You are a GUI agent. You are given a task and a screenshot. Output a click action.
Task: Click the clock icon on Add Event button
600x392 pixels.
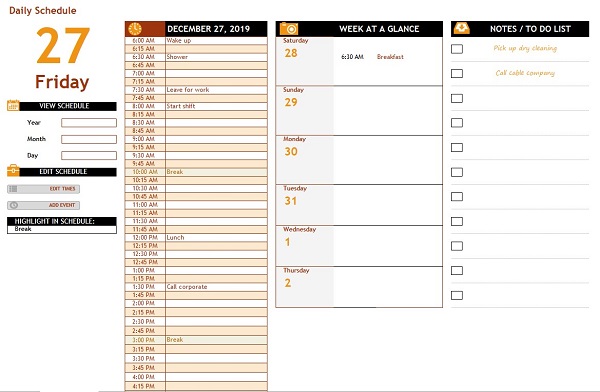(14, 205)
